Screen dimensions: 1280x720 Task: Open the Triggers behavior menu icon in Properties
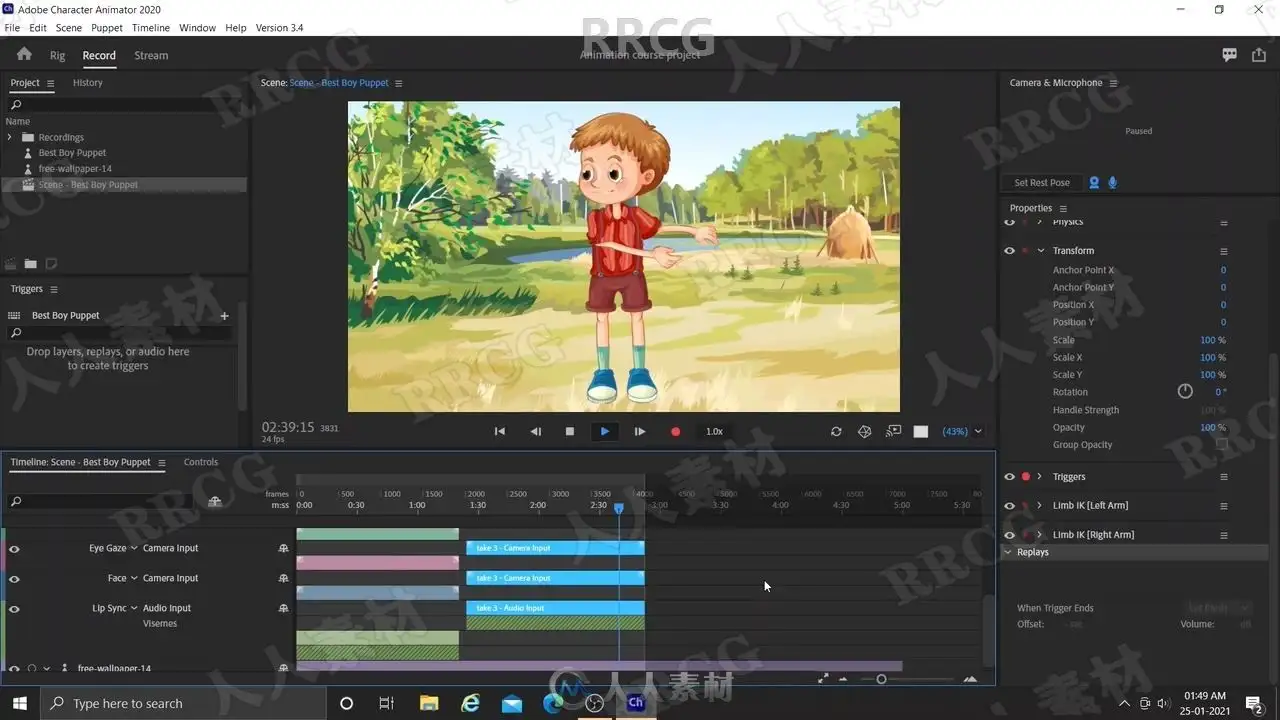click(x=1223, y=477)
